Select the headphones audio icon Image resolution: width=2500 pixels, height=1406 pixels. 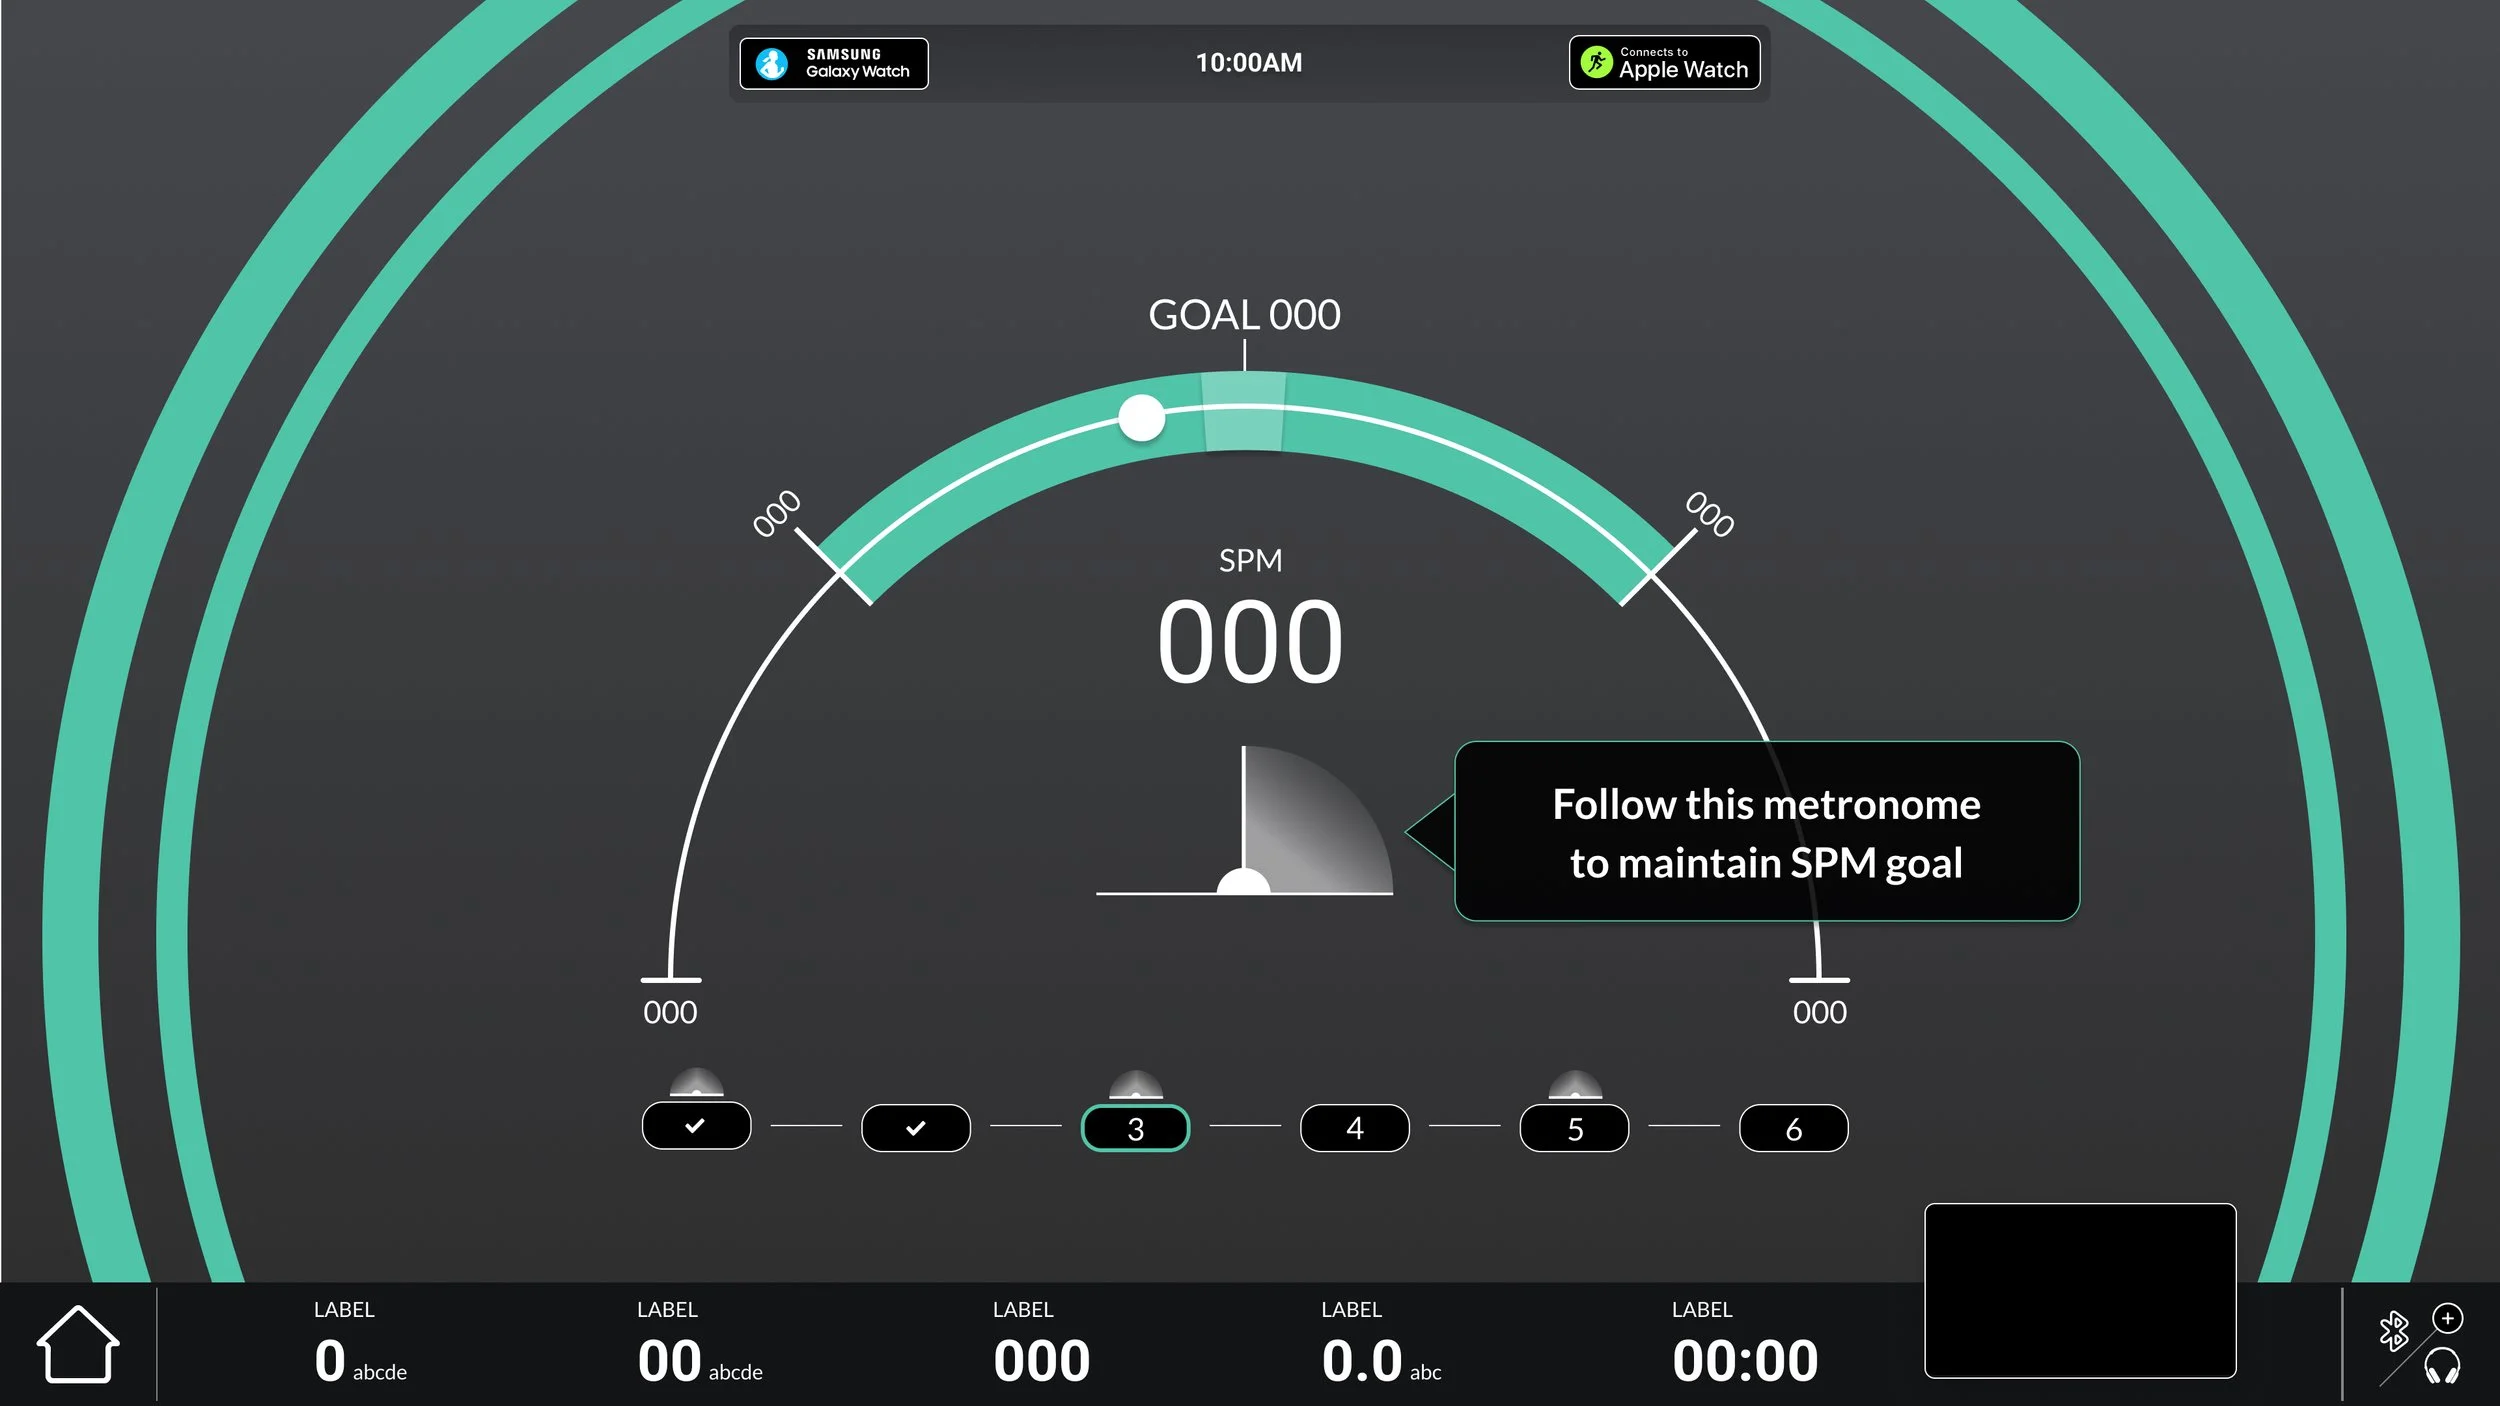[x=2442, y=1365]
